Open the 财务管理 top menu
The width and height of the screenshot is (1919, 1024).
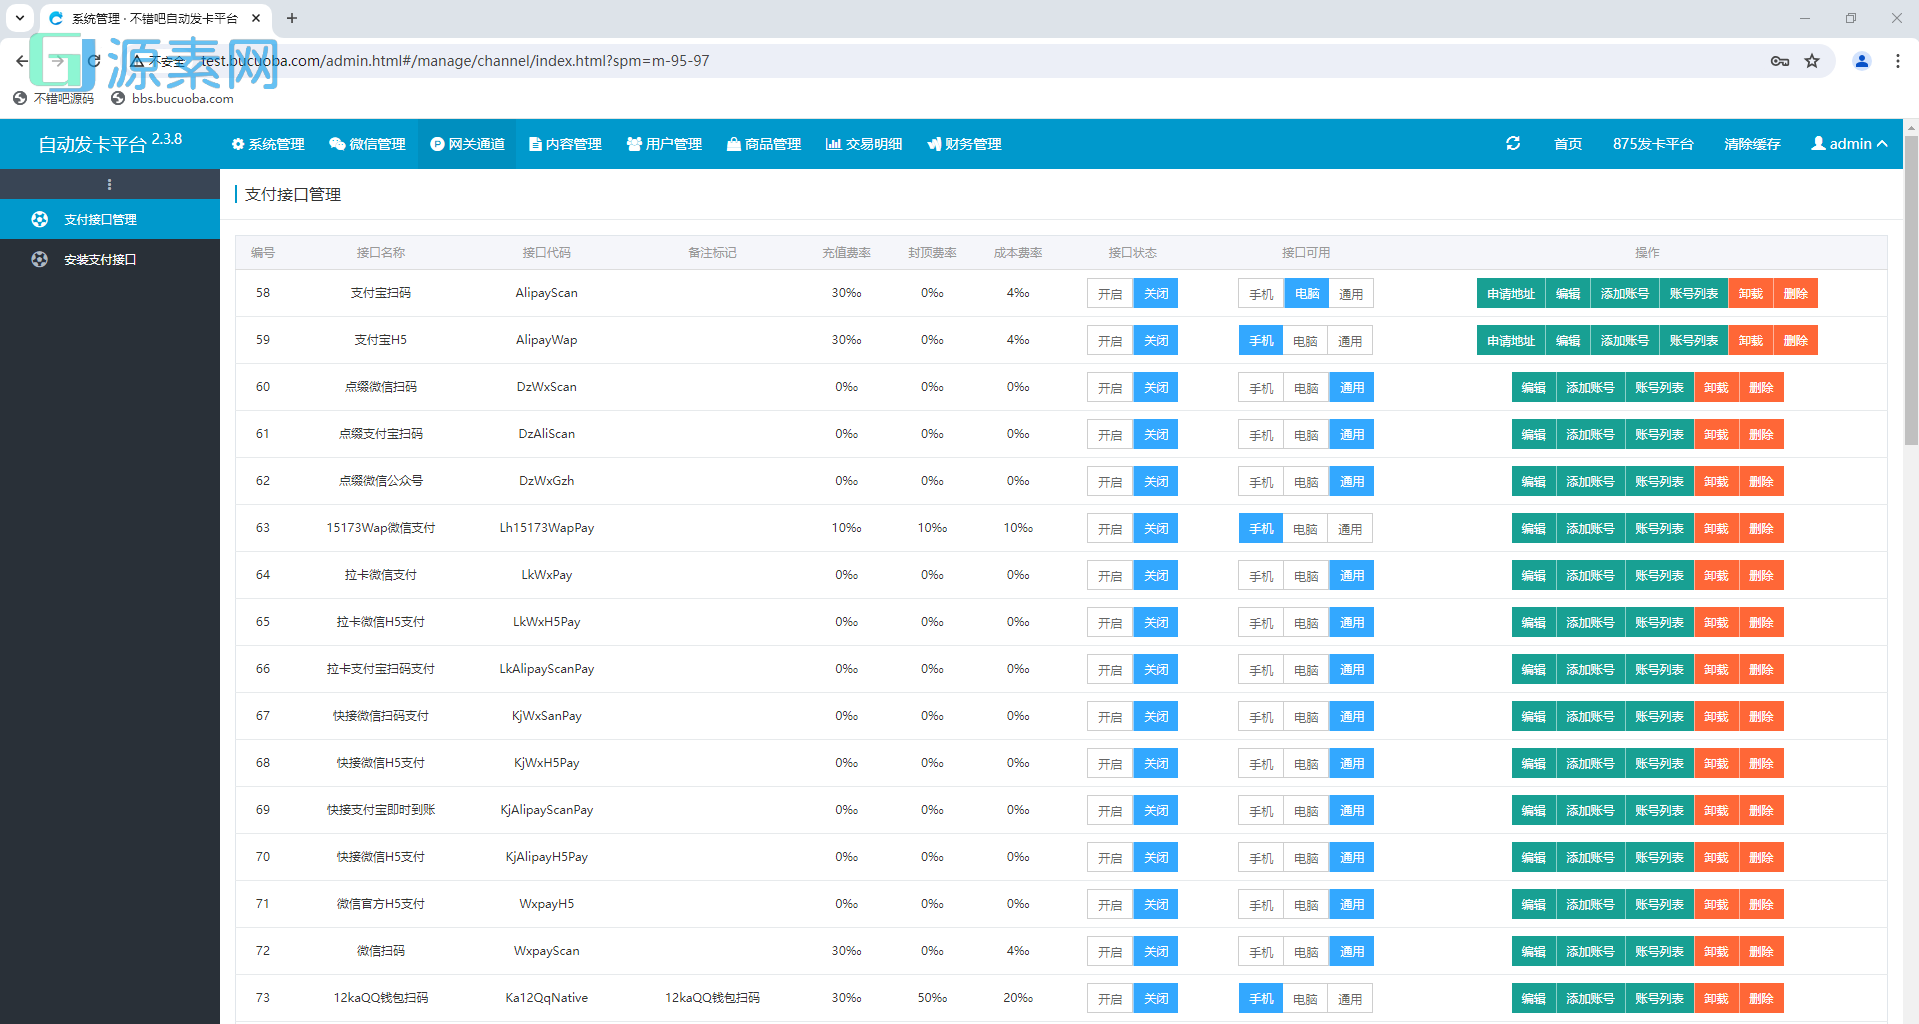964,144
